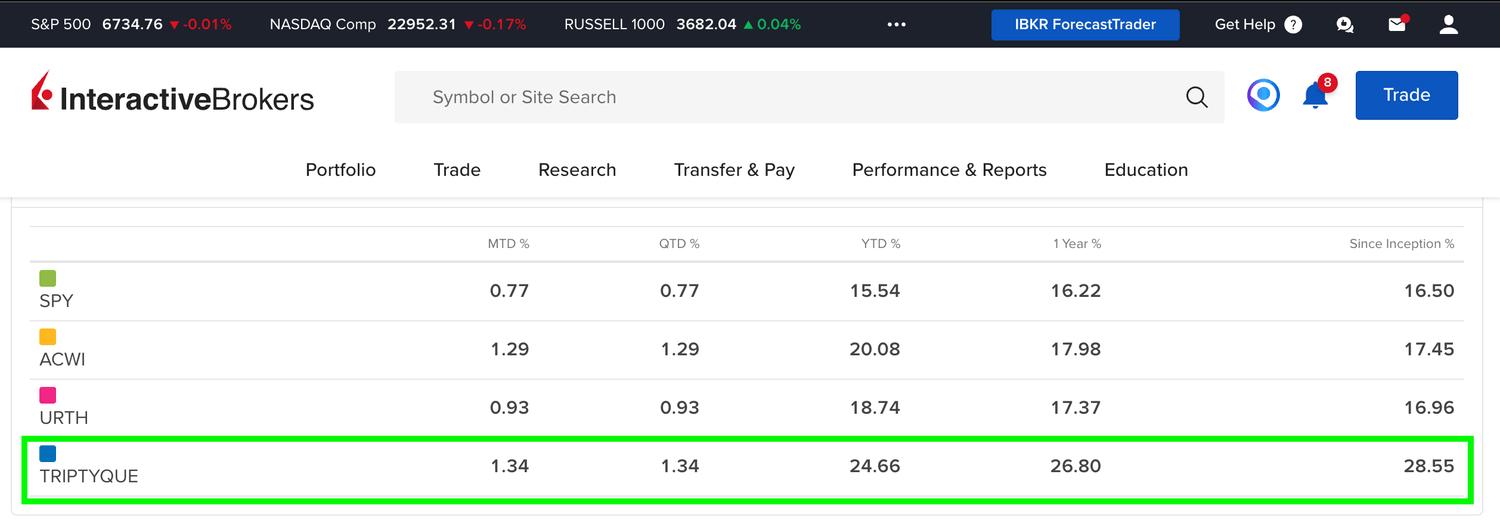Open the Portfolio menu

(341, 170)
